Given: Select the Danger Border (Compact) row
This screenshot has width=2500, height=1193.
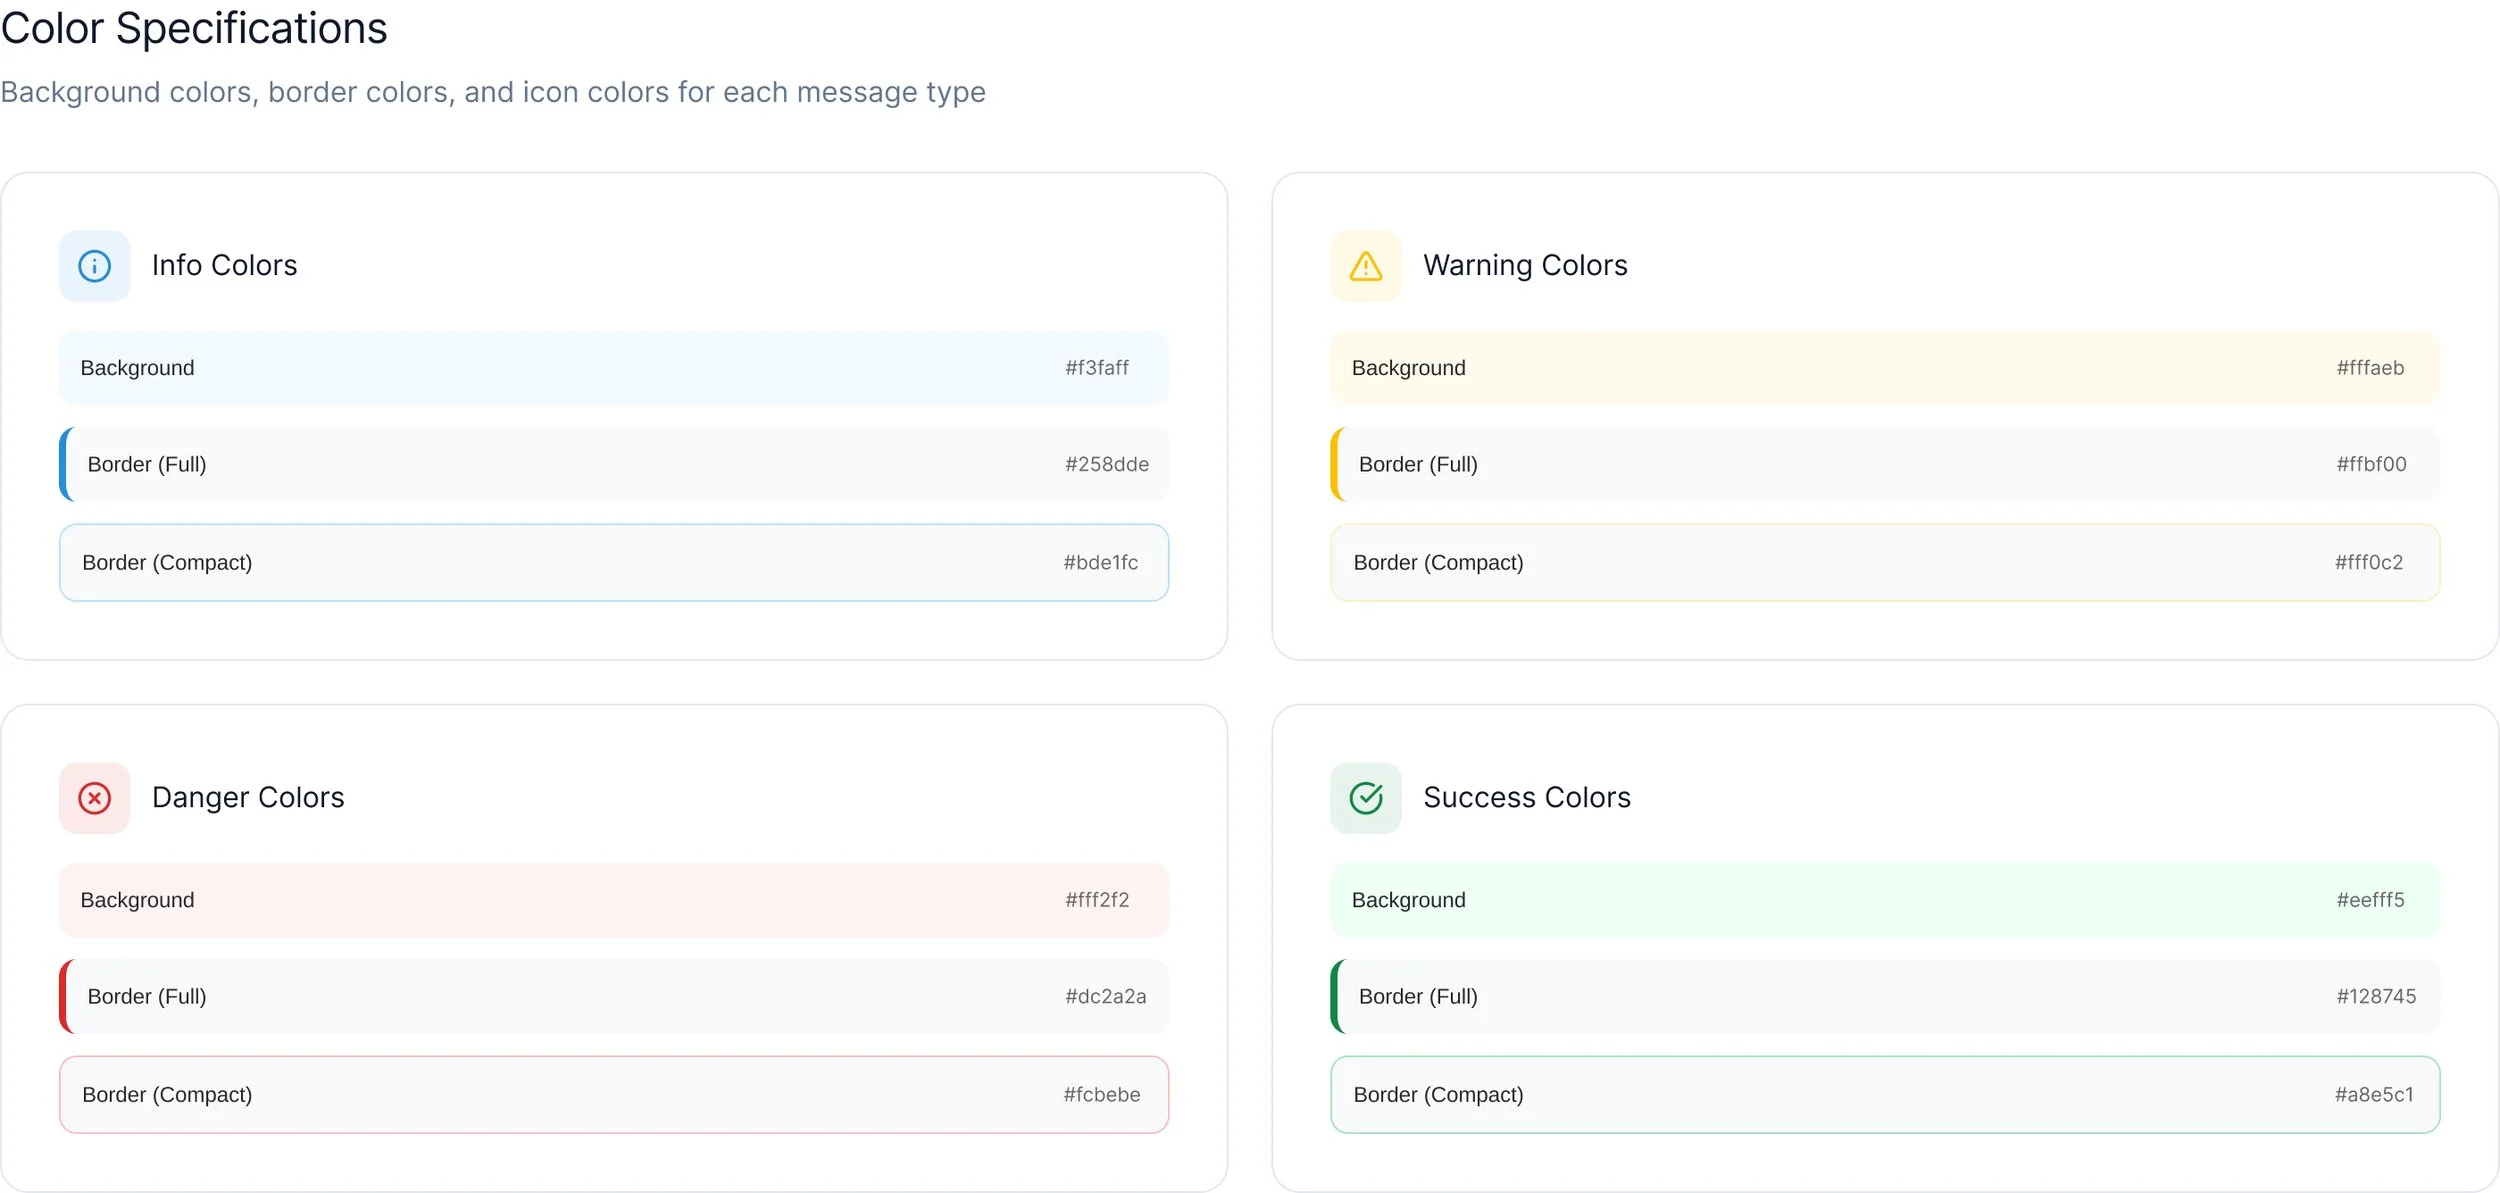Looking at the screenshot, I should [613, 1094].
